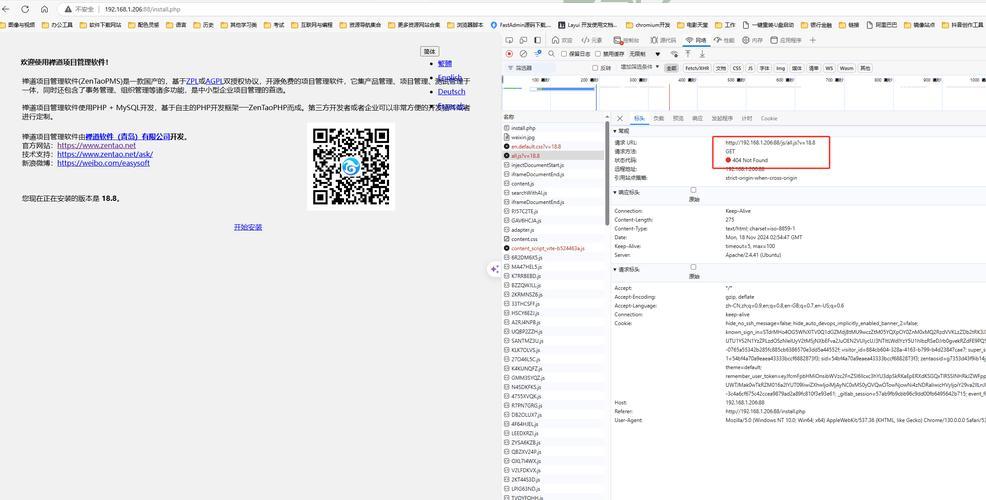Screen dimensions: 986x500
Task: Switch to the Memory (内存) tab
Action: (753, 40)
